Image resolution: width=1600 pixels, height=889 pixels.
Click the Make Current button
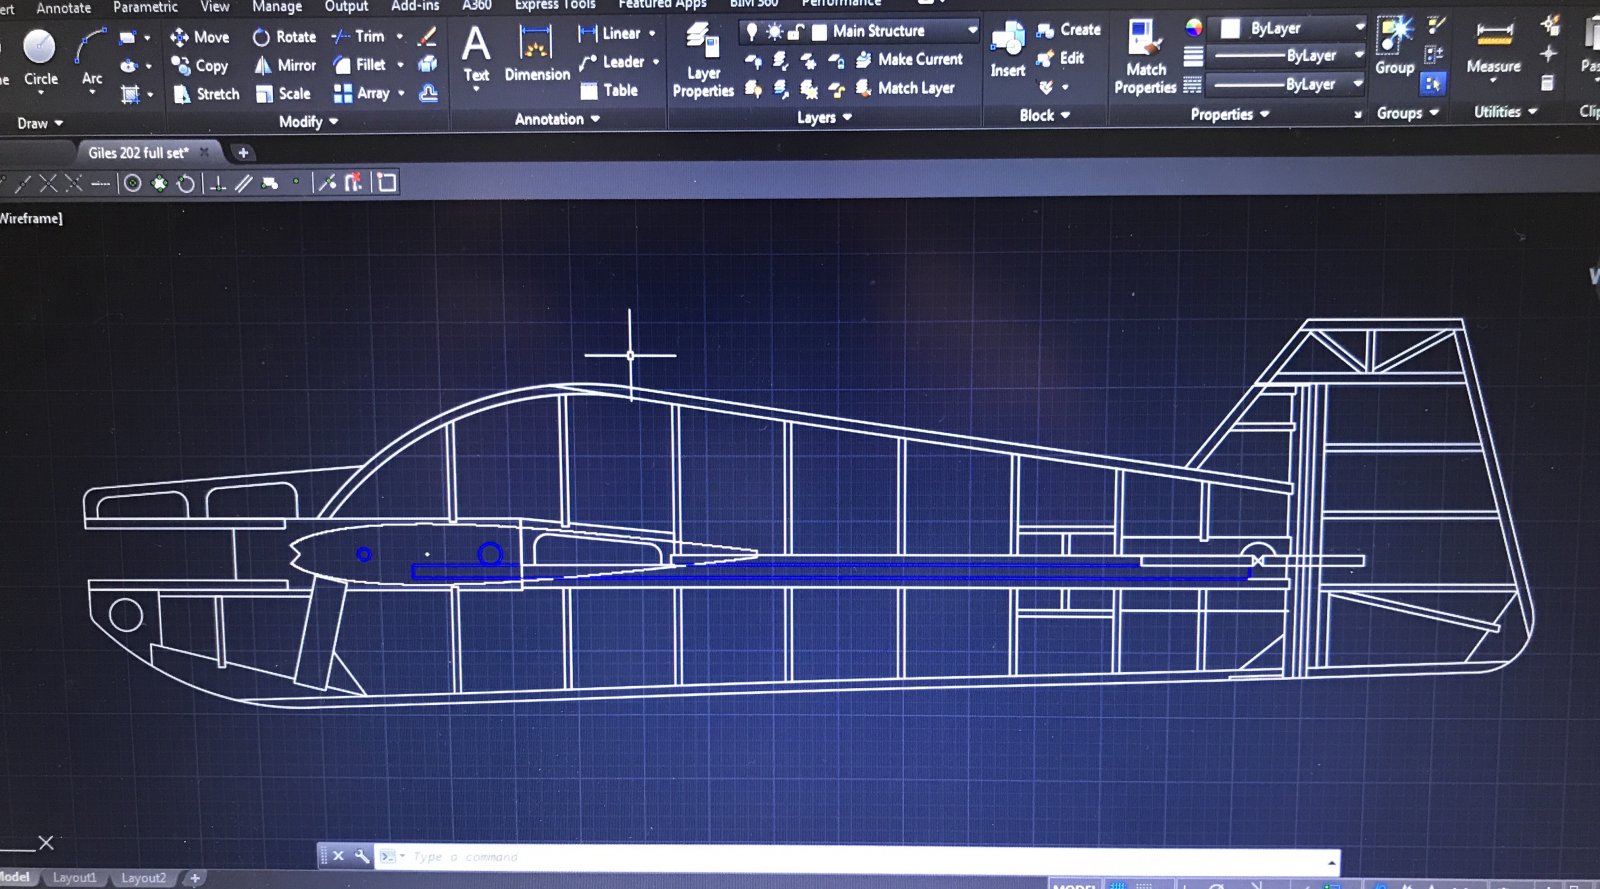pyautogui.click(x=909, y=60)
